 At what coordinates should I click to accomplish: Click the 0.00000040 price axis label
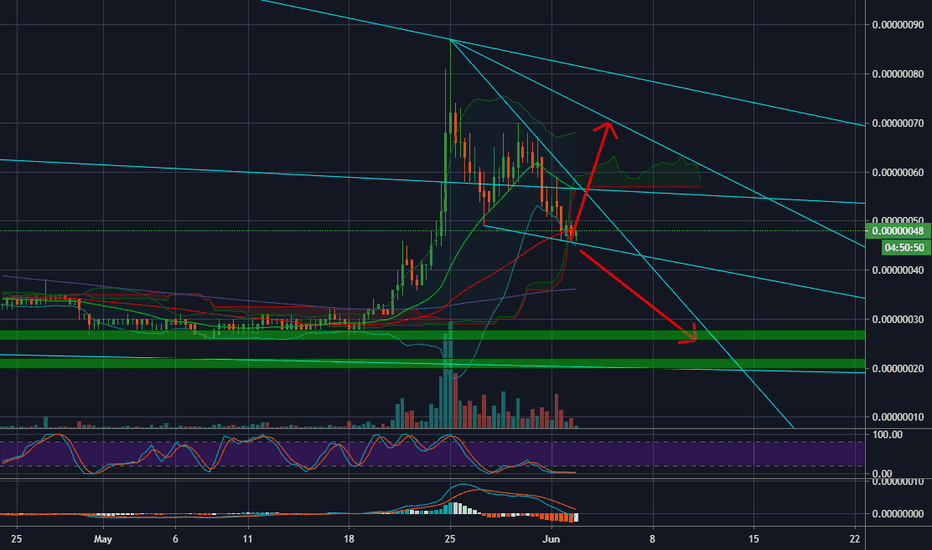click(x=898, y=271)
